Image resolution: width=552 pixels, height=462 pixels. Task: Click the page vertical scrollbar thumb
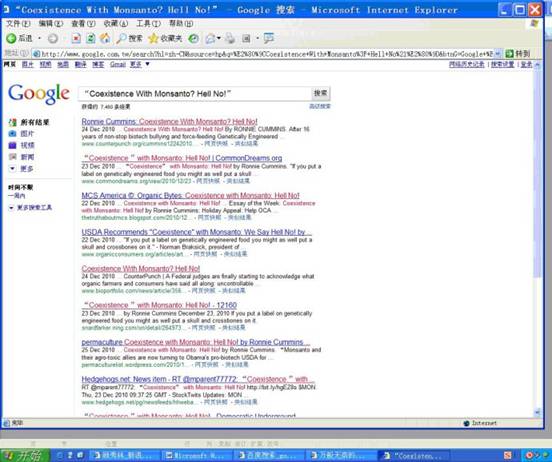click(x=537, y=173)
